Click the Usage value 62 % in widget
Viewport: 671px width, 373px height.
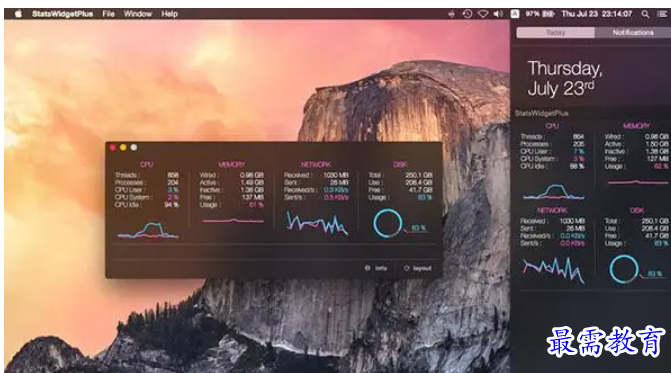(x=661, y=166)
